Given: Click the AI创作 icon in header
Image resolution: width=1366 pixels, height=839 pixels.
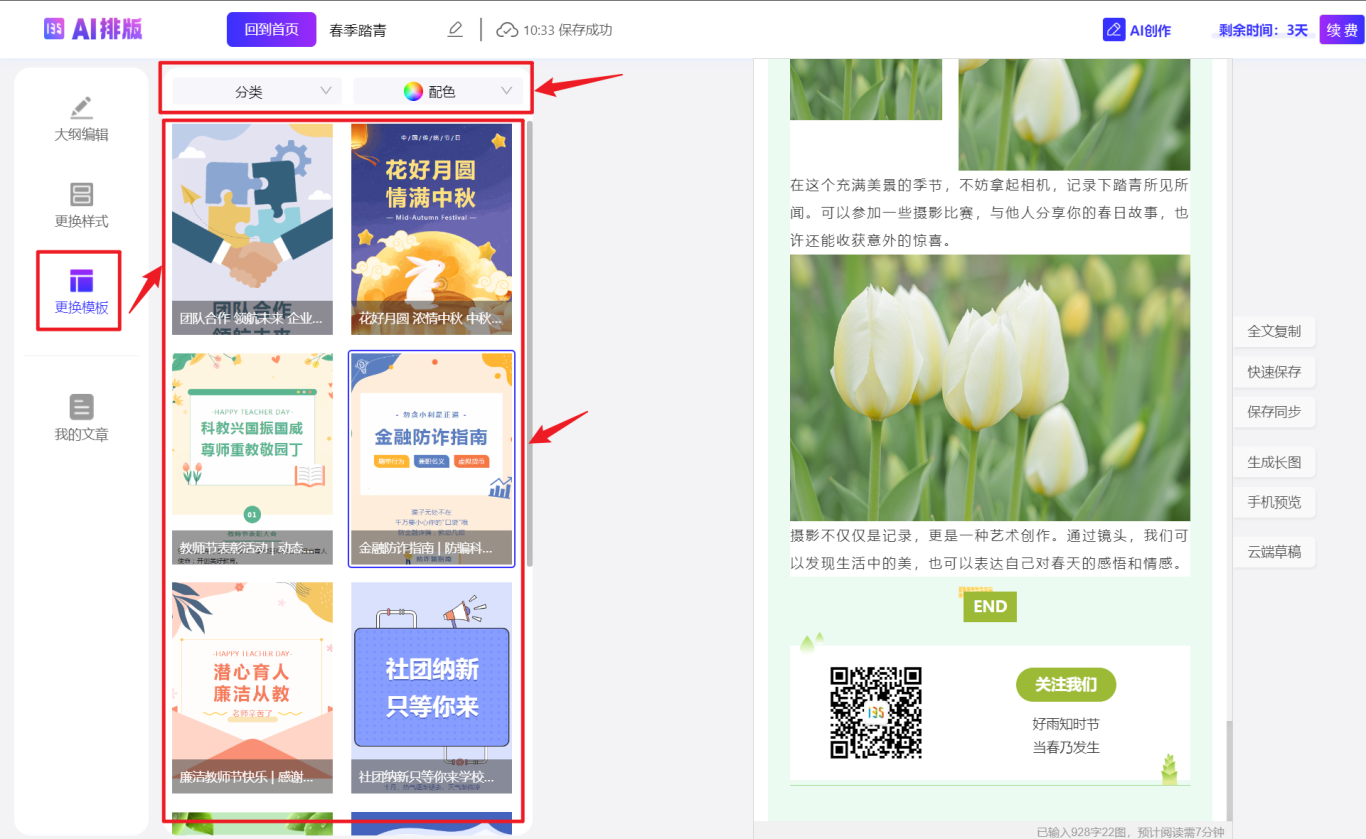Looking at the screenshot, I should click(x=1114, y=30).
